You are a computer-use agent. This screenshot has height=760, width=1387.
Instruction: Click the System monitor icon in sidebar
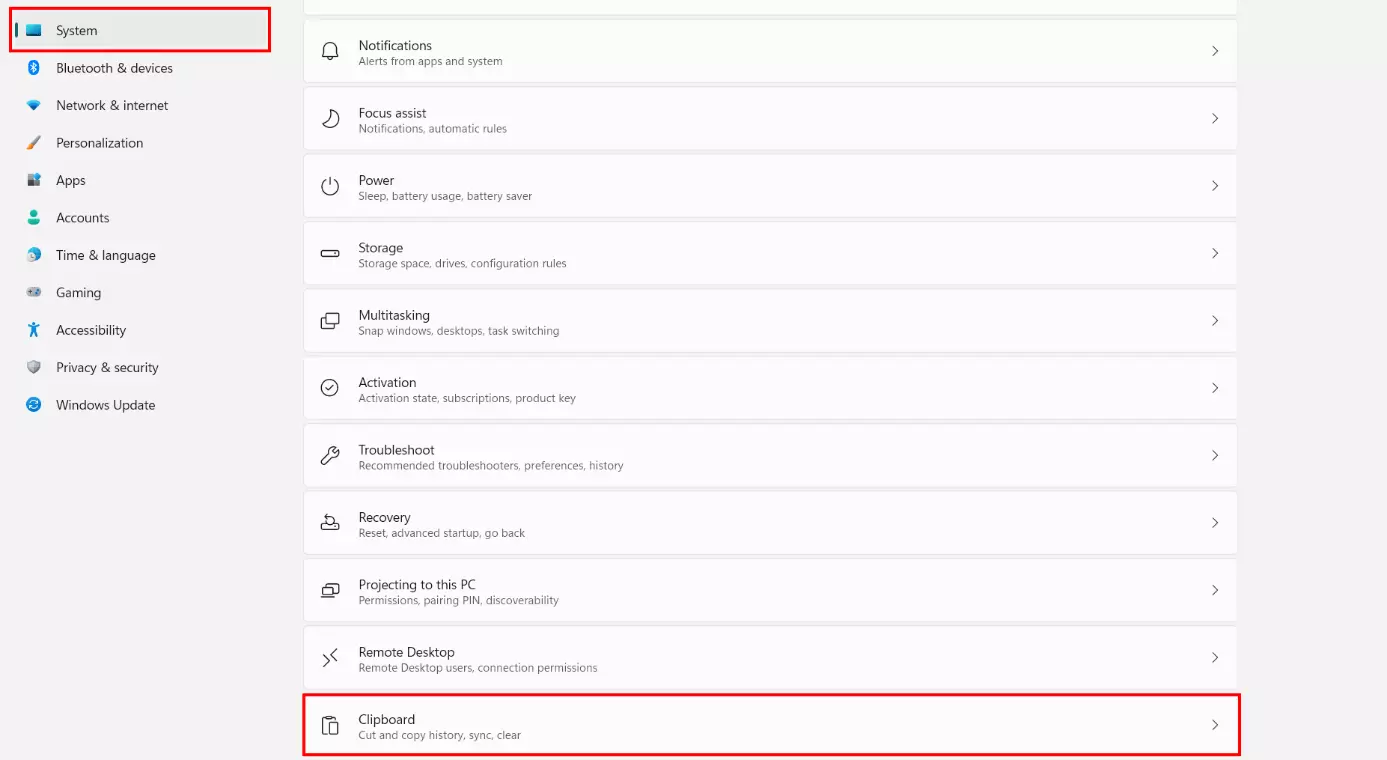tap(34, 31)
